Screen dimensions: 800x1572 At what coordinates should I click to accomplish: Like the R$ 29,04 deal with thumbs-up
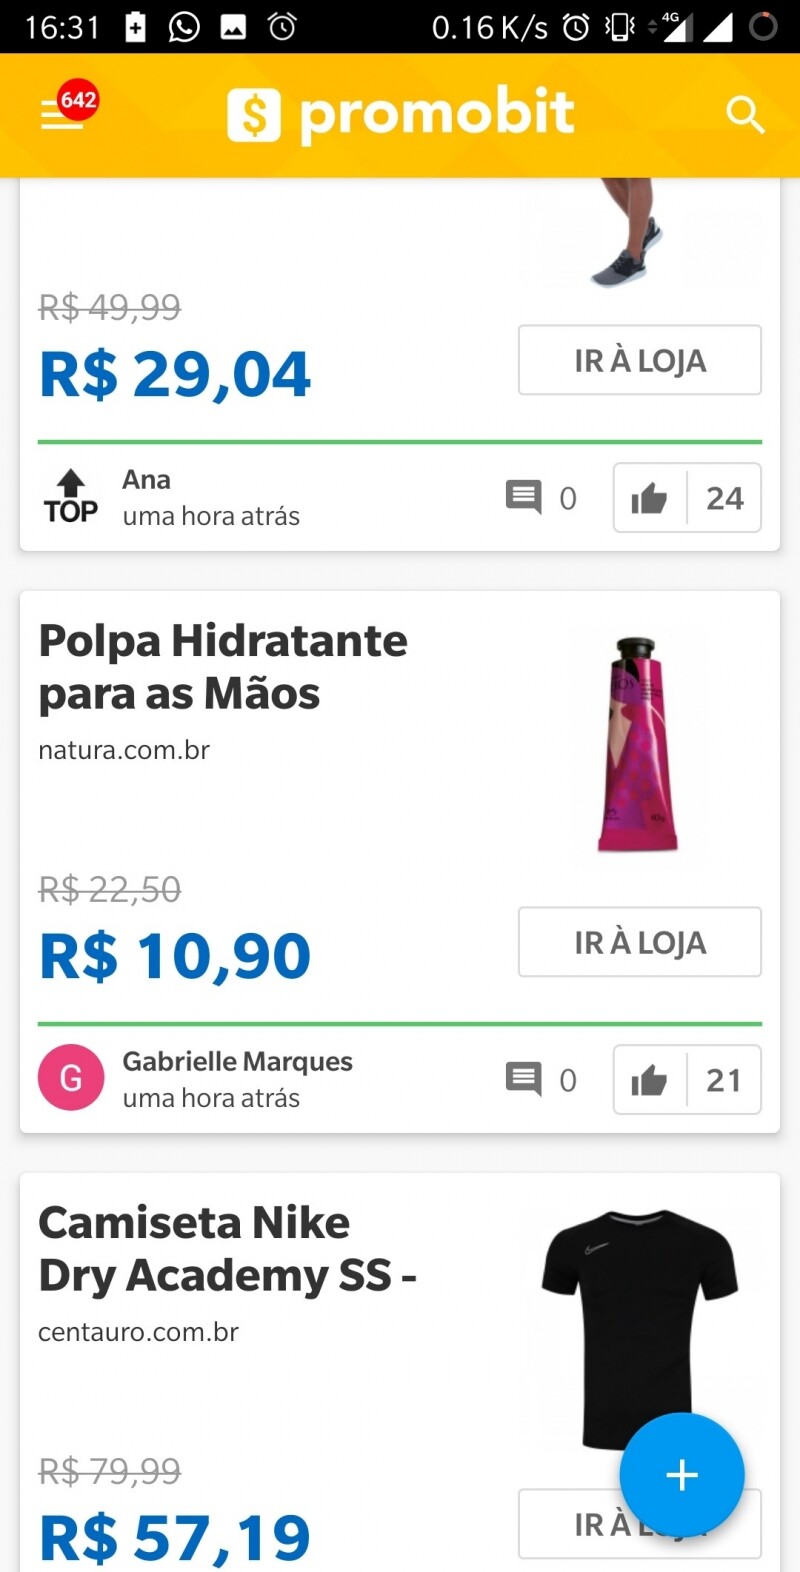[650, 498]
